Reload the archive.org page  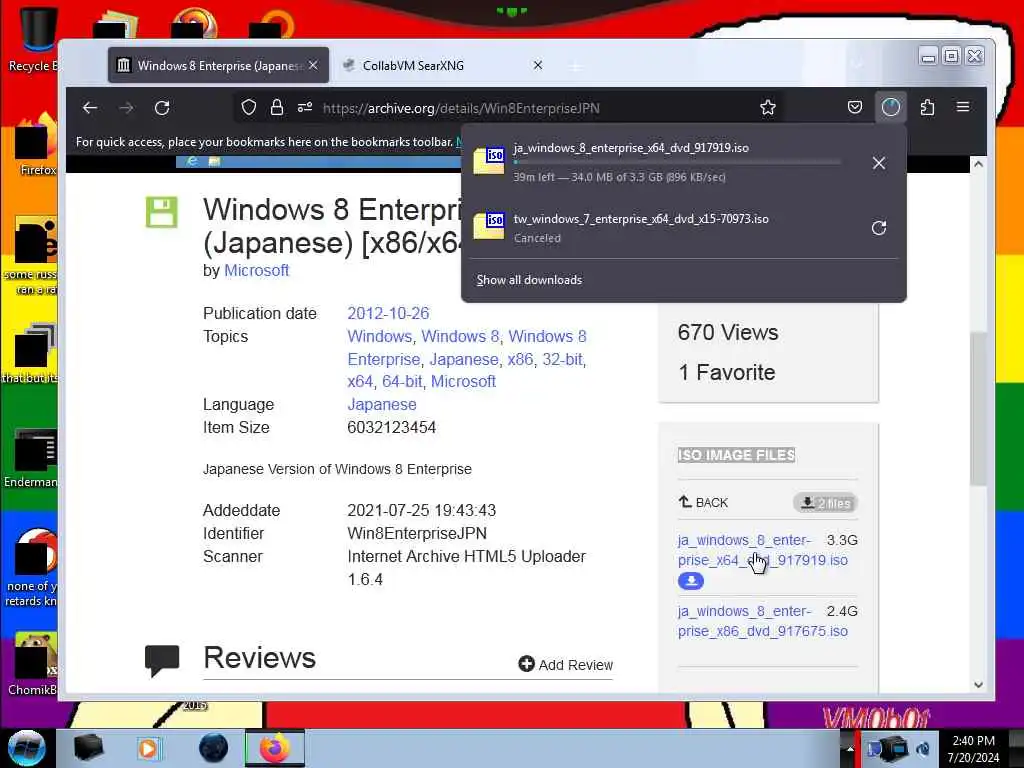tap(162, 108)
